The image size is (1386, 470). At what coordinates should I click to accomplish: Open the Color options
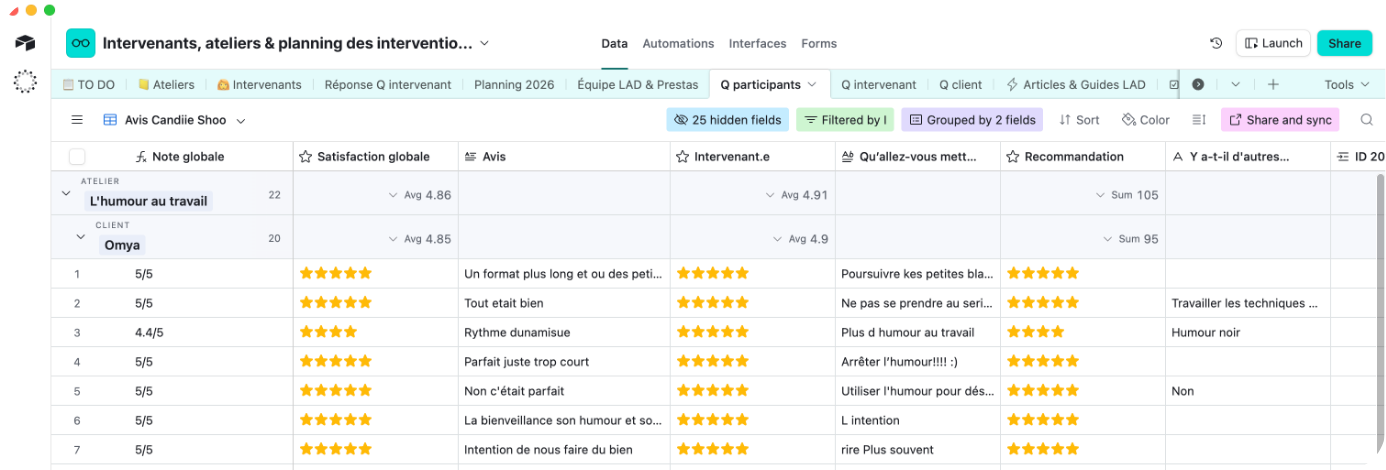[x=1145, y=120]
